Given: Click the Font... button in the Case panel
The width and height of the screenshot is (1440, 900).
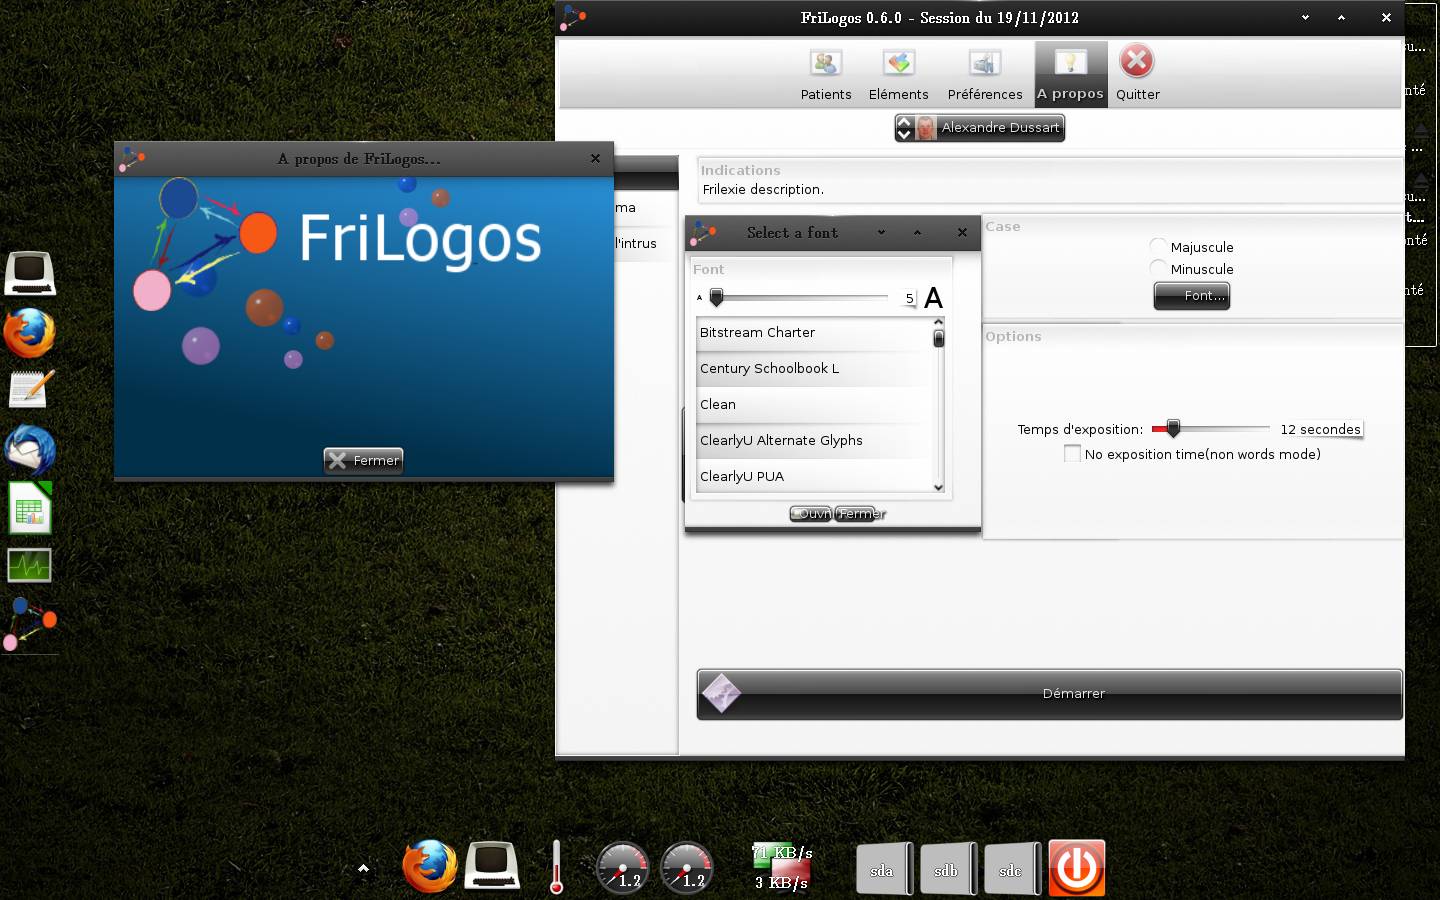Looking at the screenshot, I should [x=1192, y=296].
